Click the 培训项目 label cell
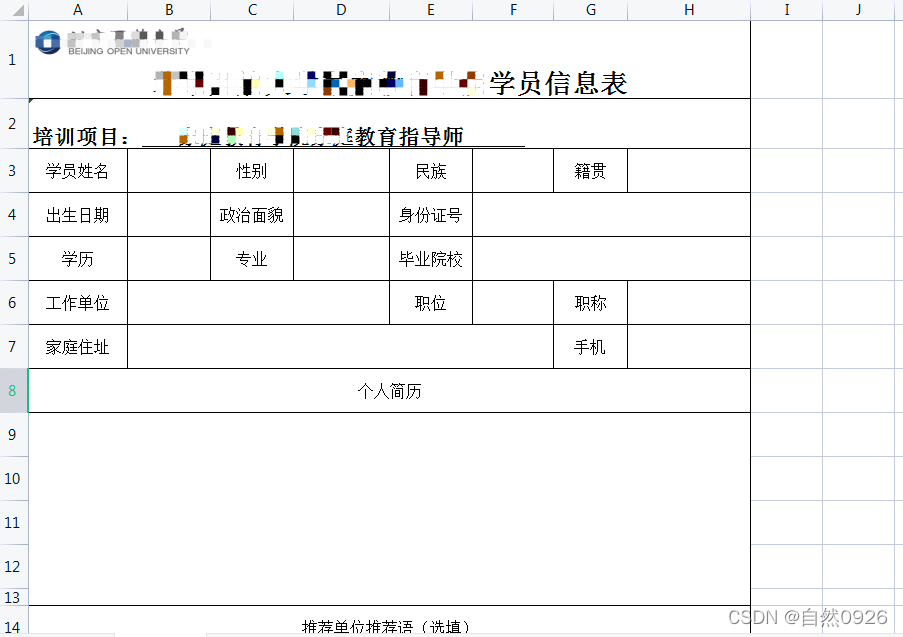This screenshot has height=637, width=903. (390, 123)
